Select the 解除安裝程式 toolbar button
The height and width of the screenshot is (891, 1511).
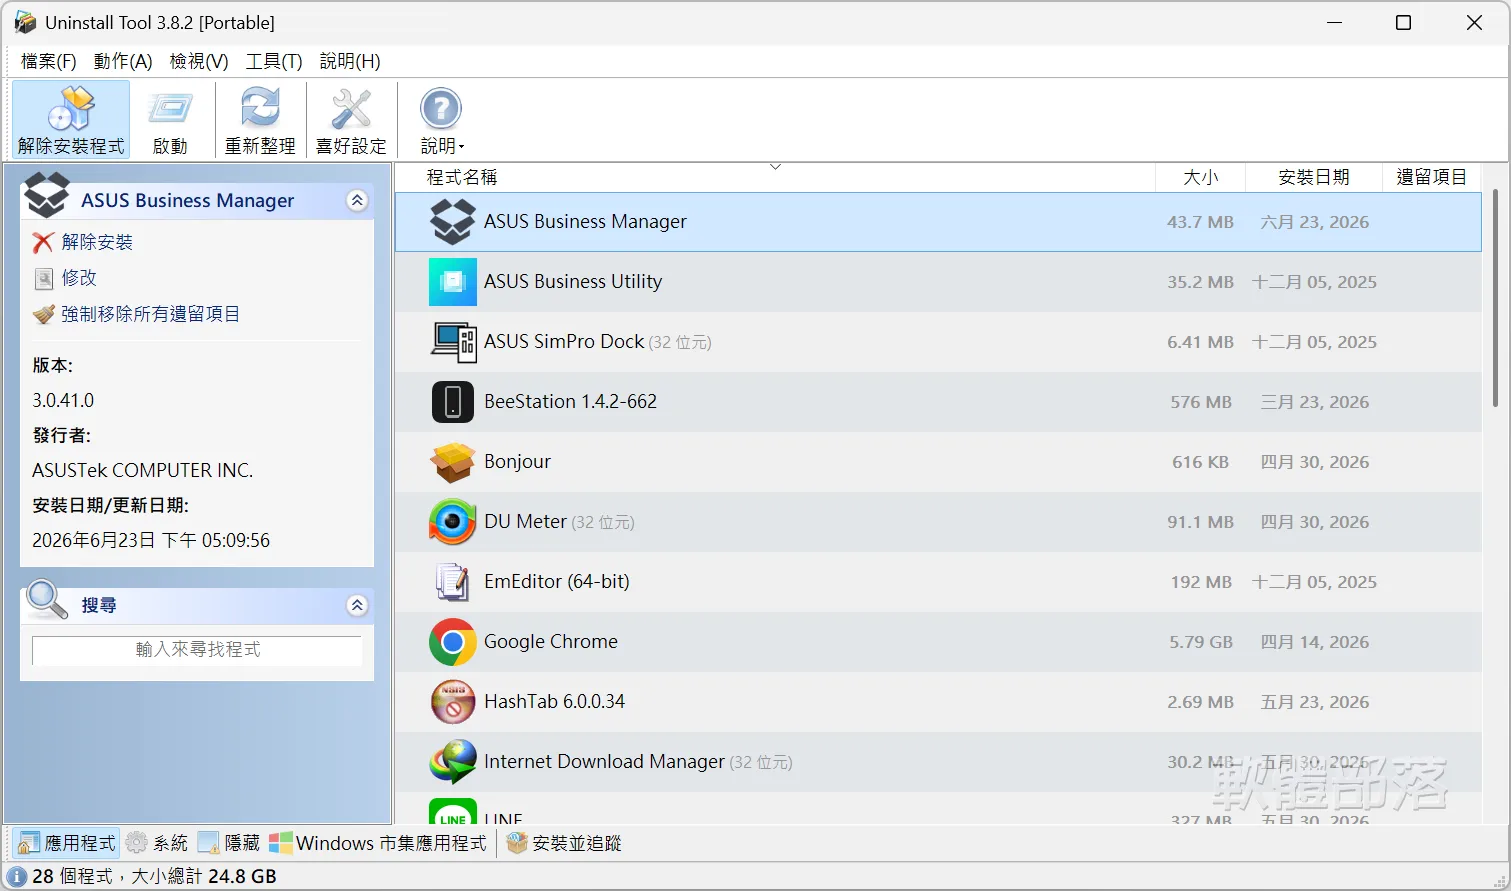click(71, 120)
